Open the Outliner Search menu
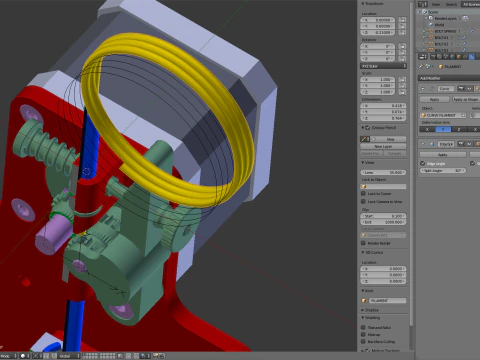 [x=451, y=4]
